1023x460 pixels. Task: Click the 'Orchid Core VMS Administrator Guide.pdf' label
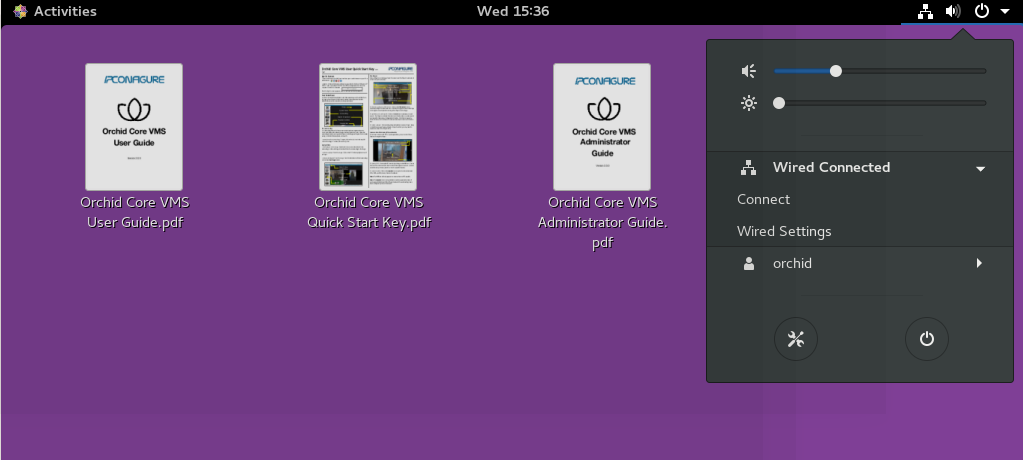pyautogui.click(x=603, y=222)
